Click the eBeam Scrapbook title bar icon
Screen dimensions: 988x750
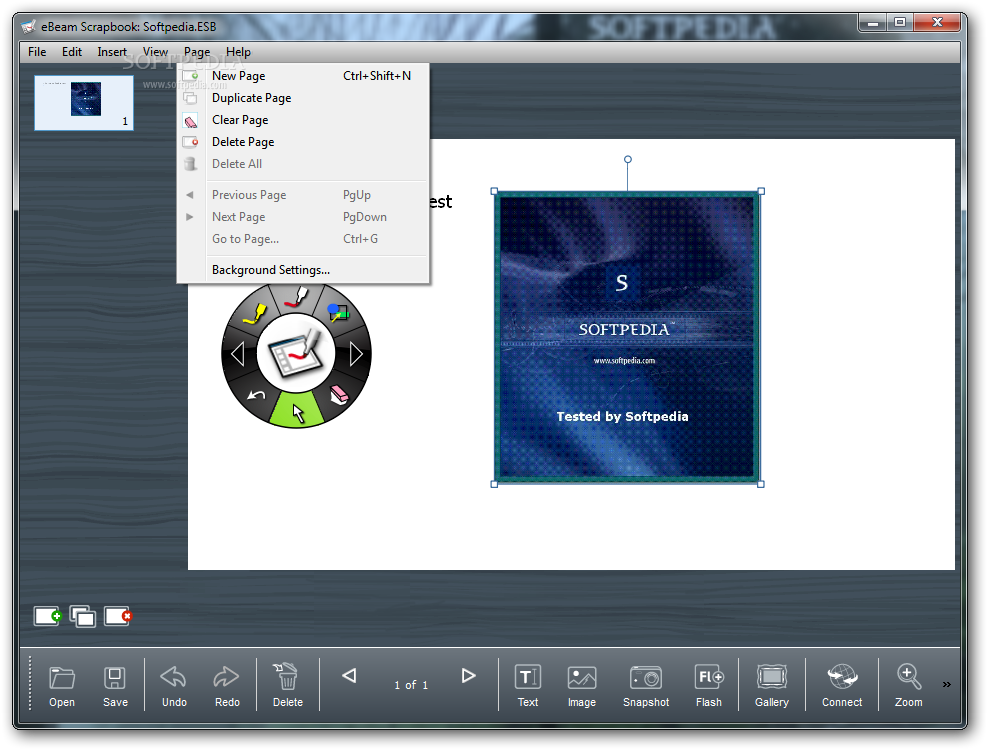28,26
